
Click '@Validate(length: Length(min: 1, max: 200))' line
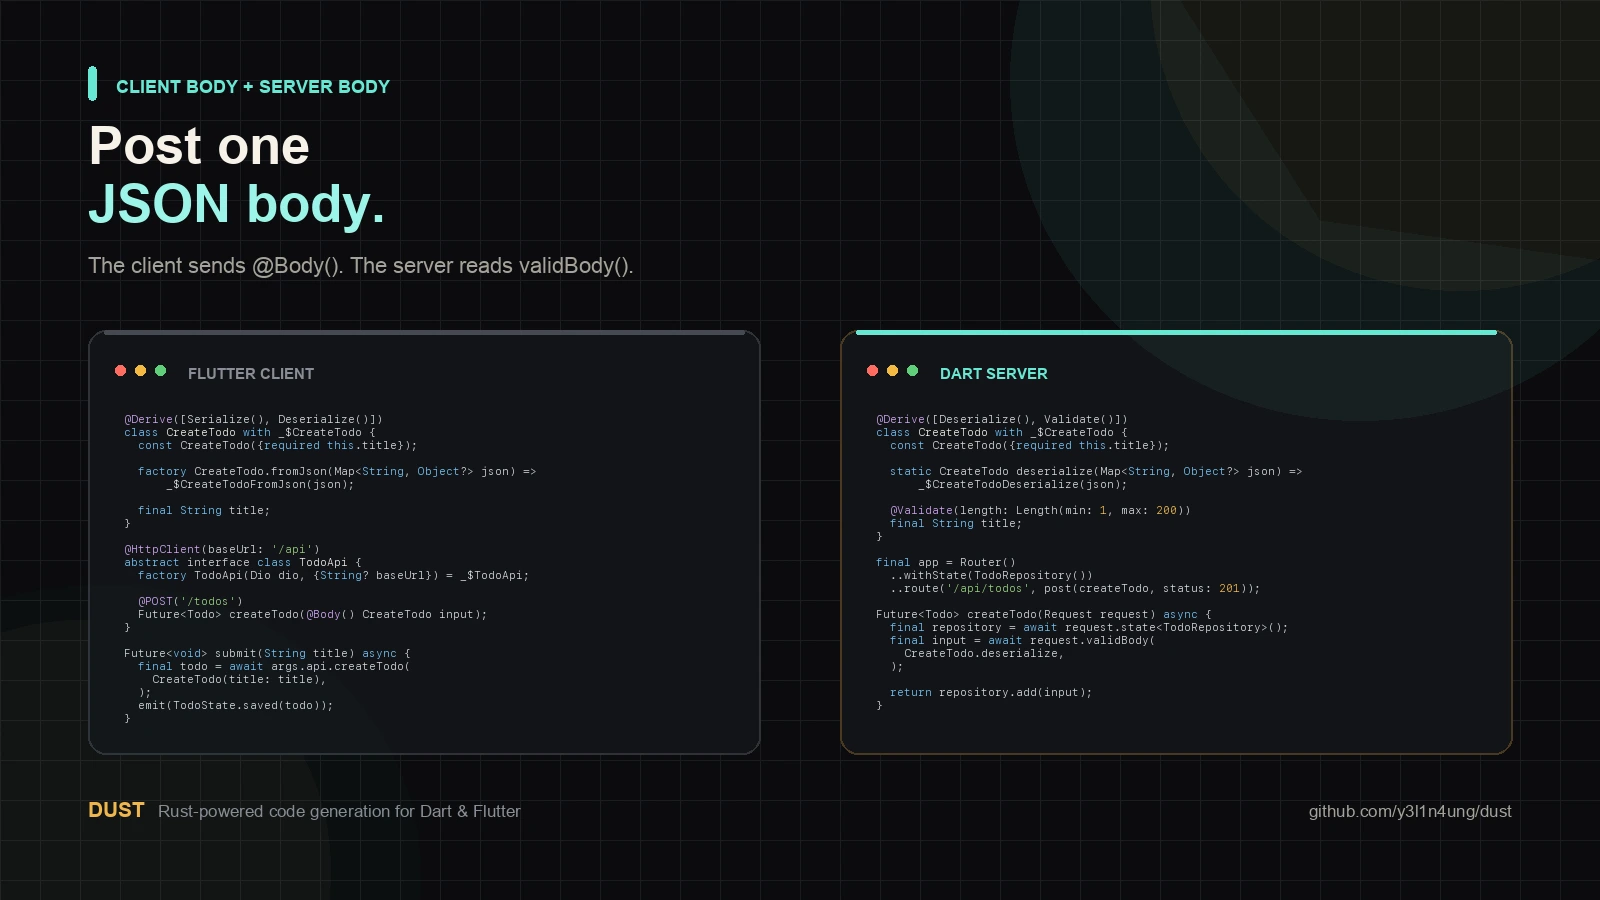coord(1040,511)
